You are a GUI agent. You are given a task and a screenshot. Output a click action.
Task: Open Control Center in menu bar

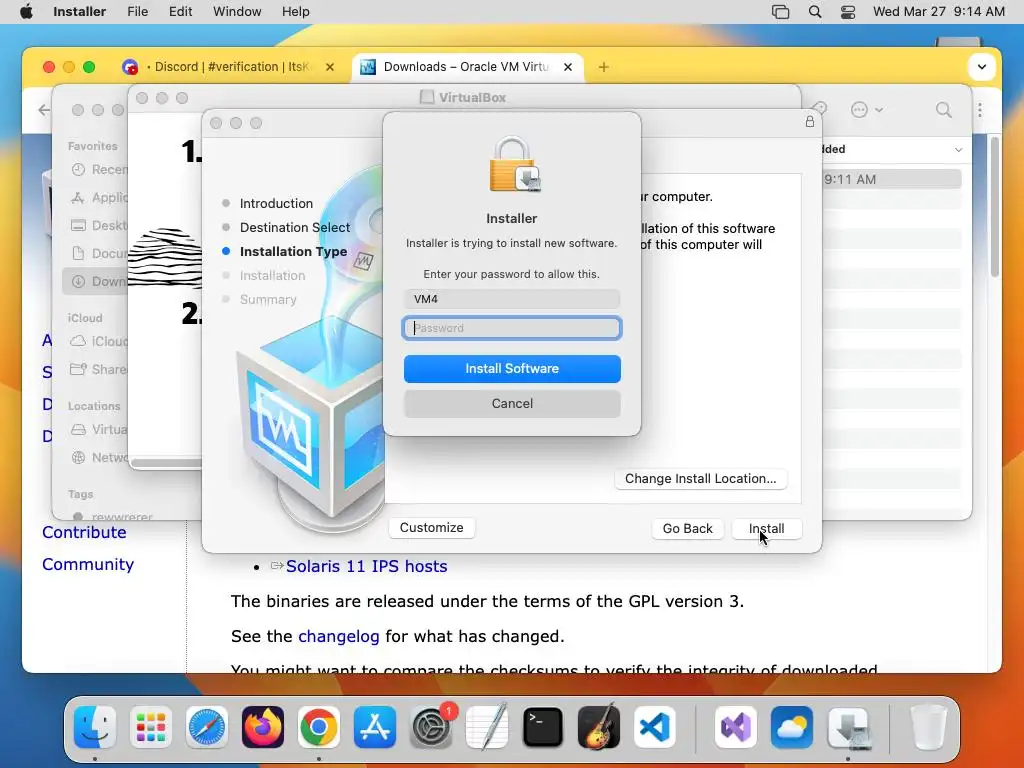pyautogui.click(x=848, y=12)
